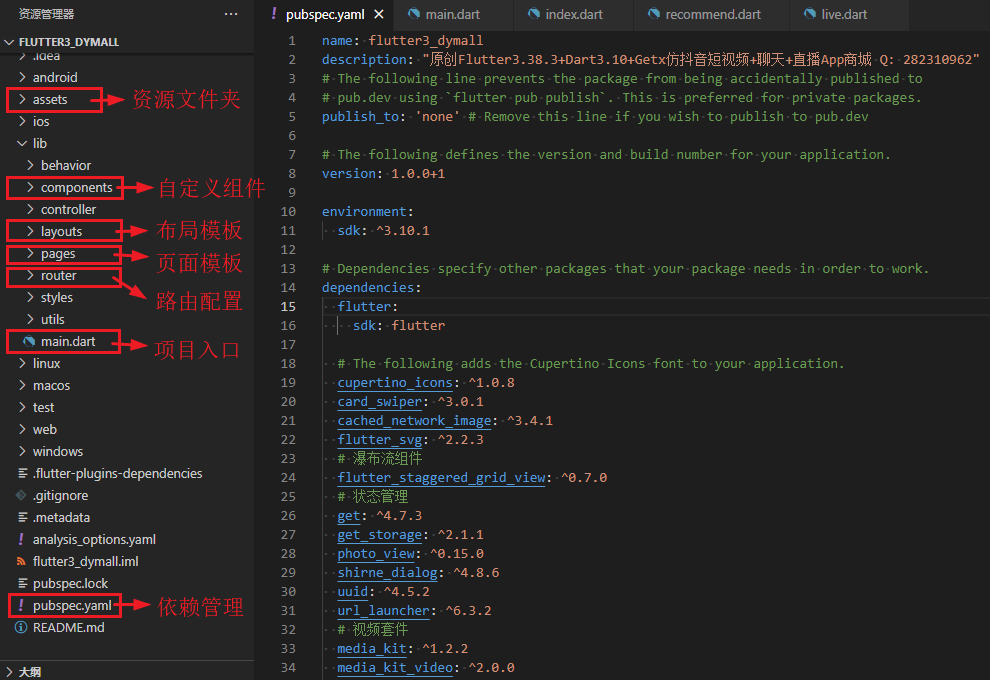Viewport: 990px width, 680px height.
Task: Close the pubspec.yaml editor tab
Action: click(378, 15)
